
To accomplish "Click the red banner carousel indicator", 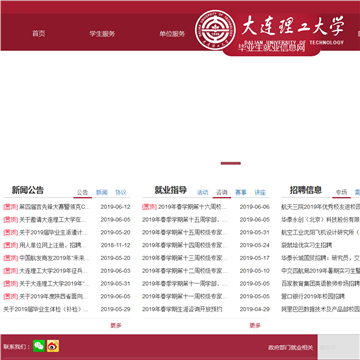I will [231, 163].
